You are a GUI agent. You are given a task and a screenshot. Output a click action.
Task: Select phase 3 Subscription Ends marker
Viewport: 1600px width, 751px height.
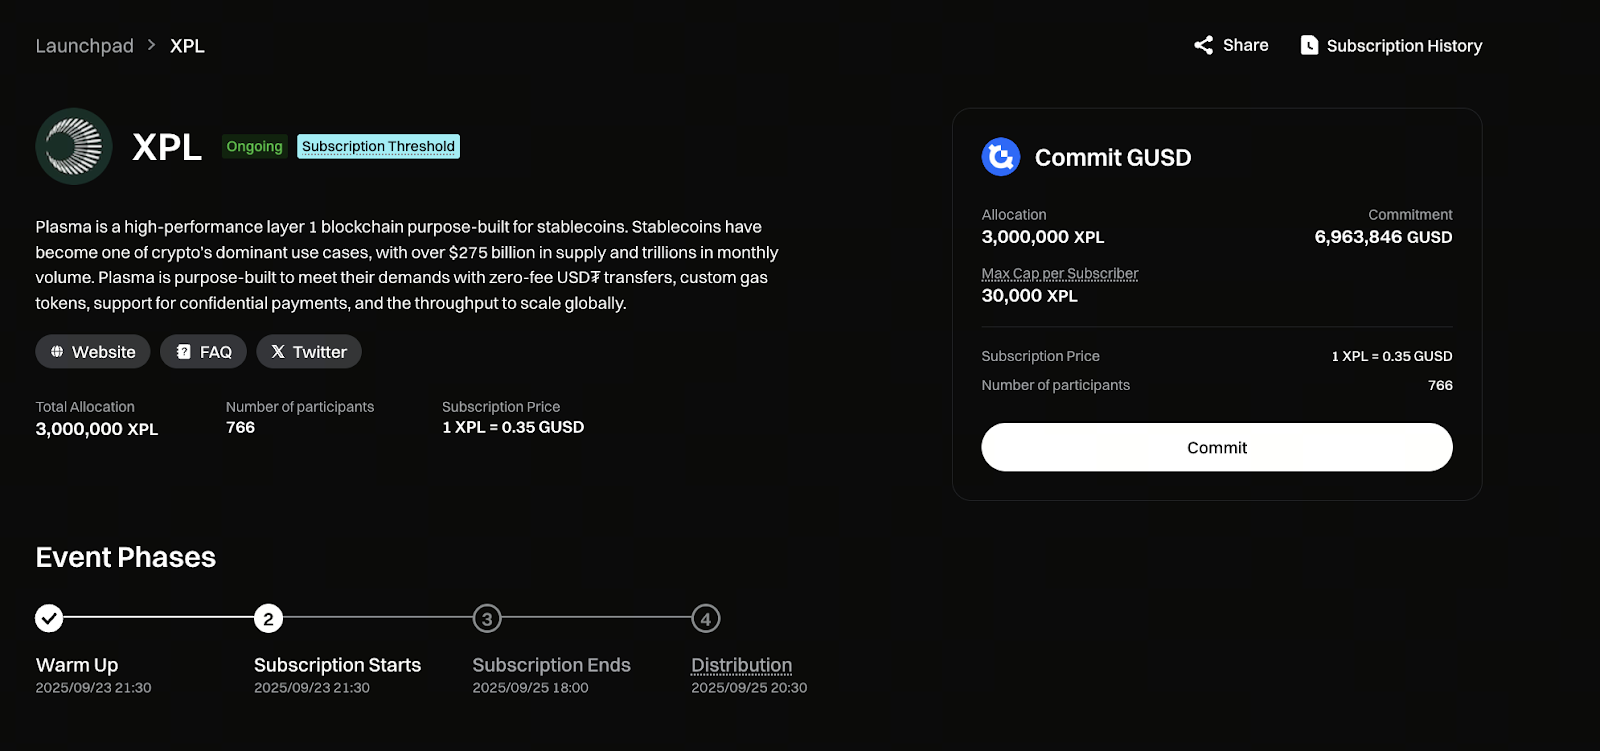pyautogui.click(x=487, y=618)
